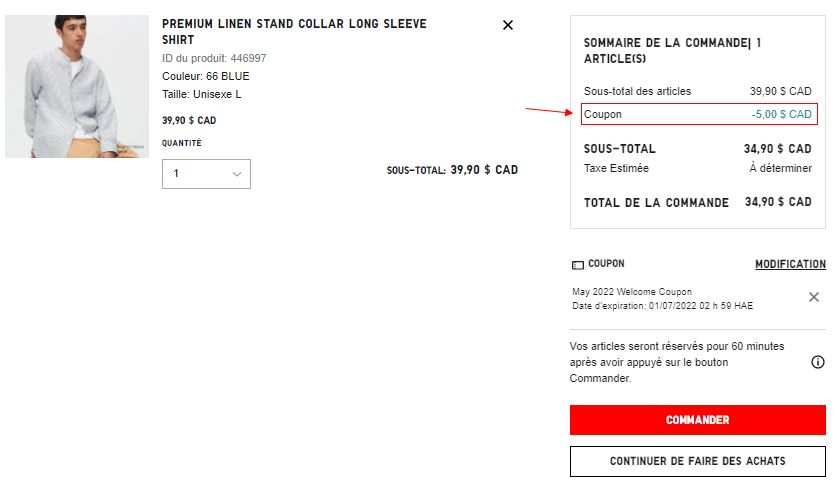Click the Sous-total des articles label
The image size is (837, 485).
[x=637, y=91]
